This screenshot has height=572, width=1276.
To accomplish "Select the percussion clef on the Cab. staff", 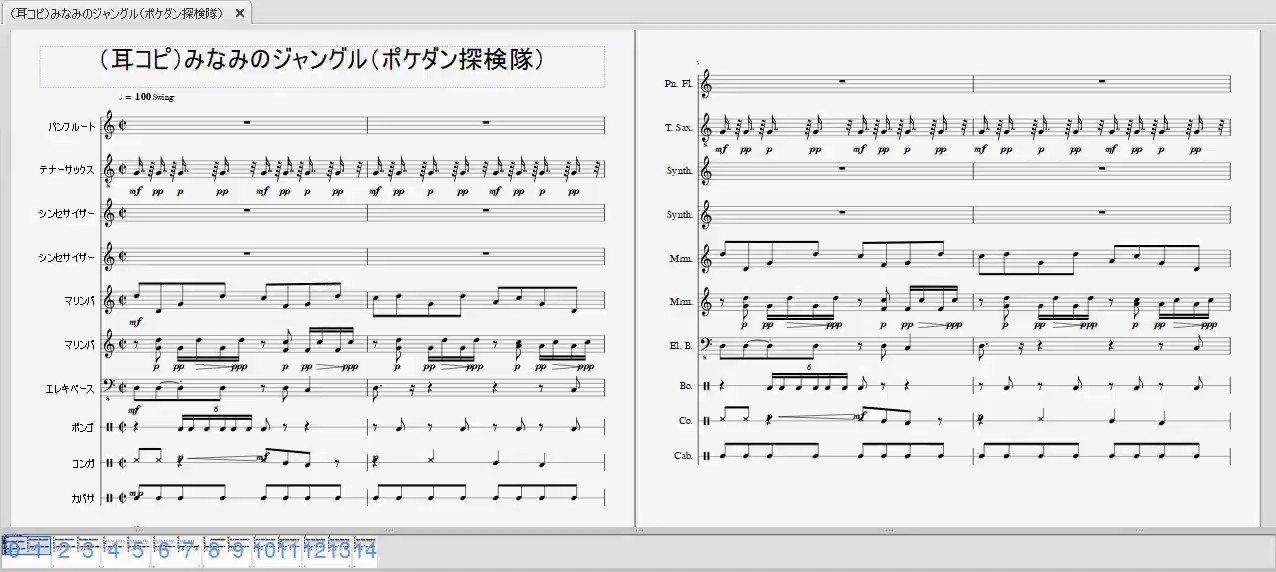I will tap(705, 456).
